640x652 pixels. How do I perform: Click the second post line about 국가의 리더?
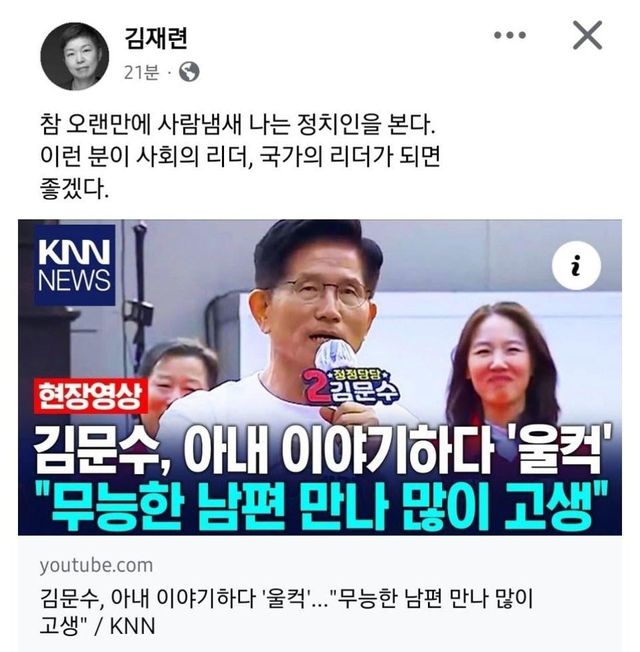point(240,157)
